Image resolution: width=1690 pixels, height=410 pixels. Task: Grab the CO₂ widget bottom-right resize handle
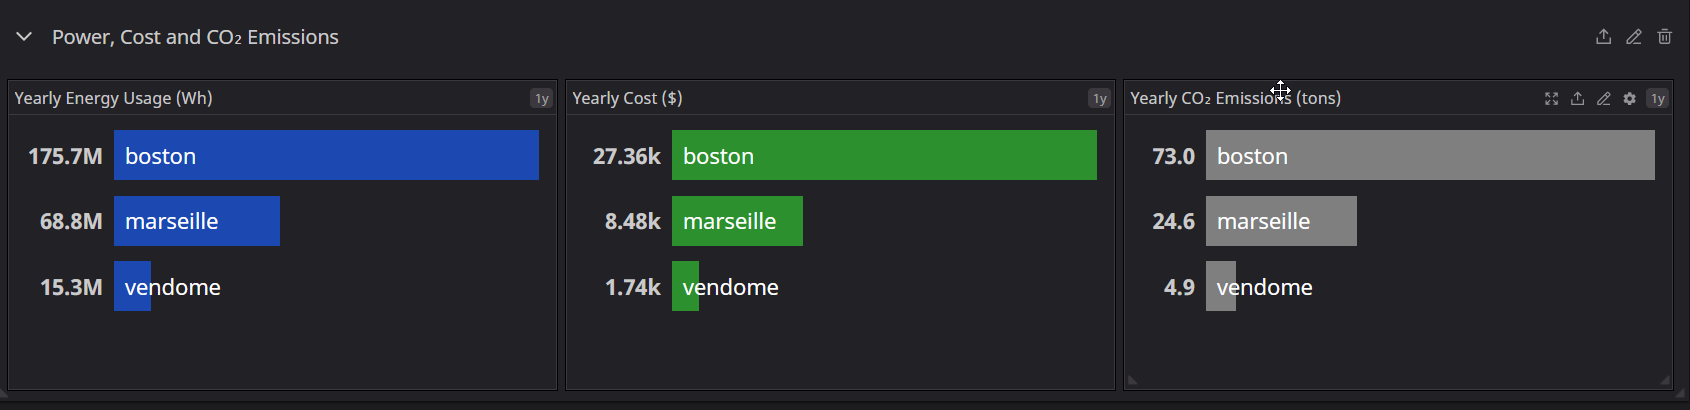point(1665,380)
